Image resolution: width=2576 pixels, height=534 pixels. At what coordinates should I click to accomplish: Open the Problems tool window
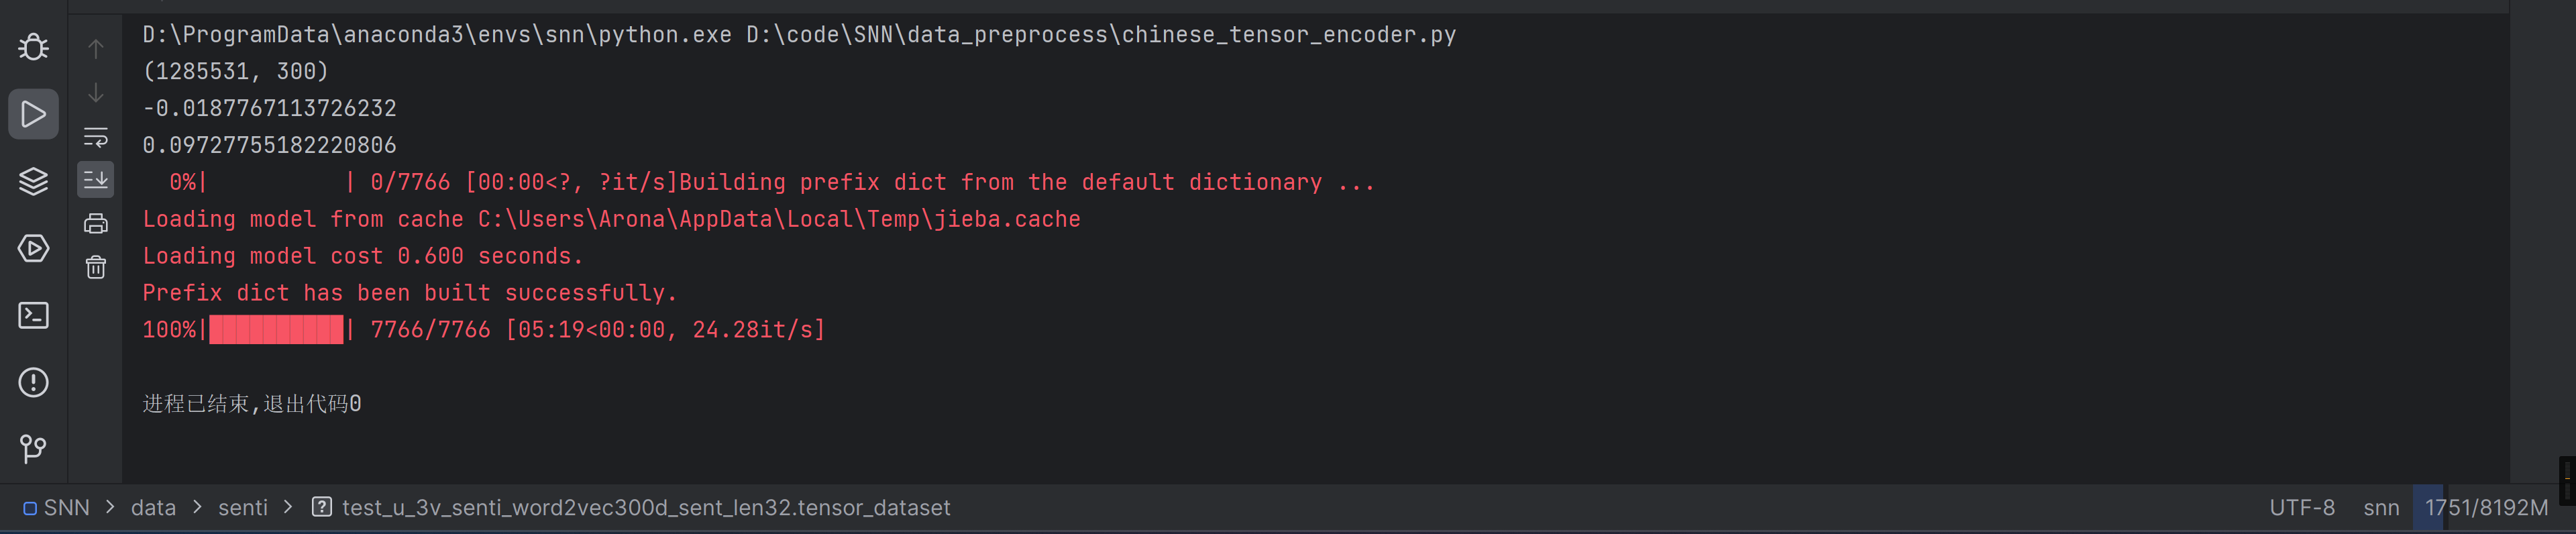tap(33, 382)
